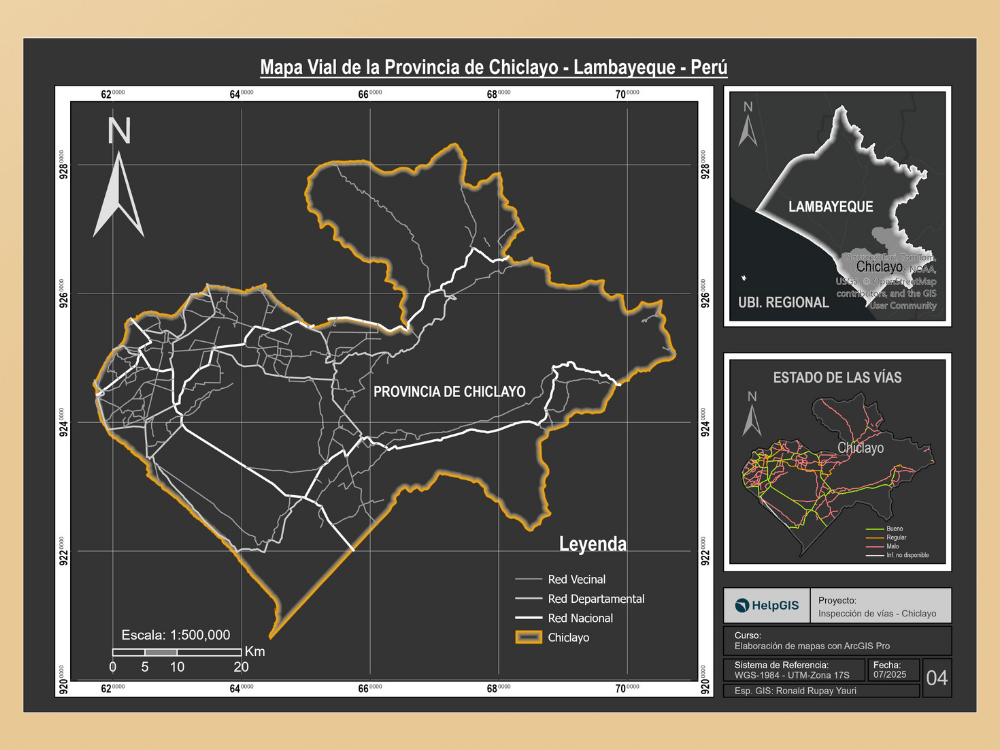Click 'Esp. GIS: Ronald Rupay Yauri' text

click(x=795, y=691)
